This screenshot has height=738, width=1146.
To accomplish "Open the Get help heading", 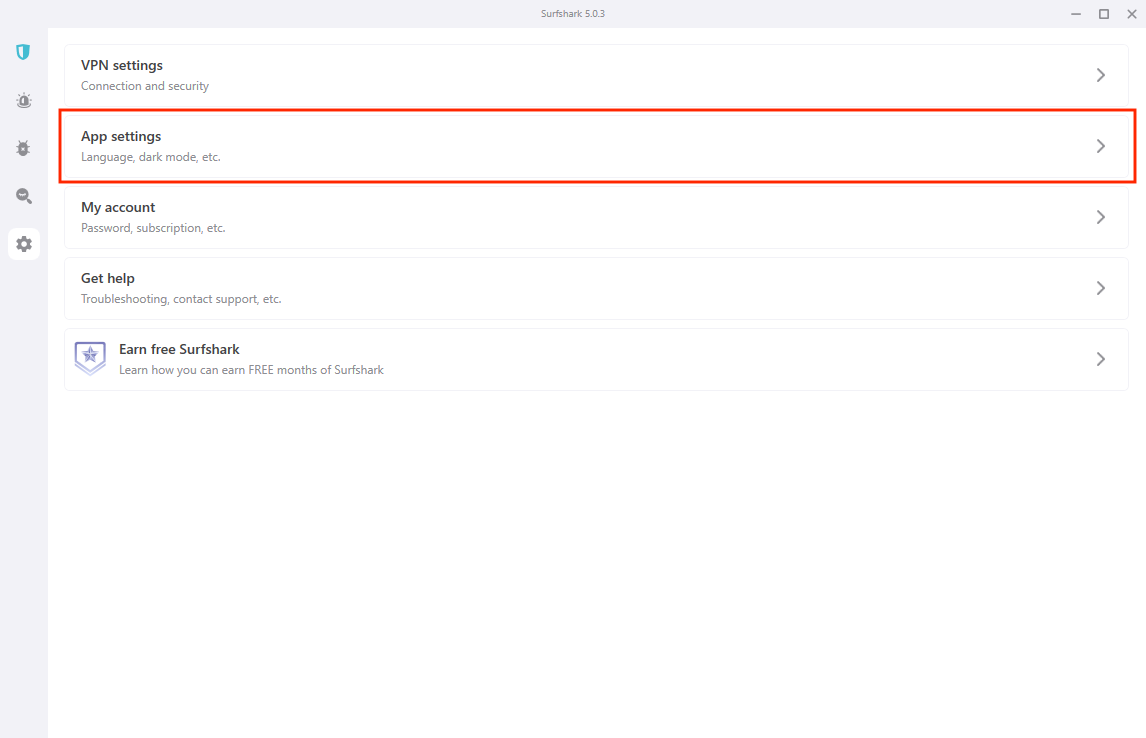I will point(108,278).
